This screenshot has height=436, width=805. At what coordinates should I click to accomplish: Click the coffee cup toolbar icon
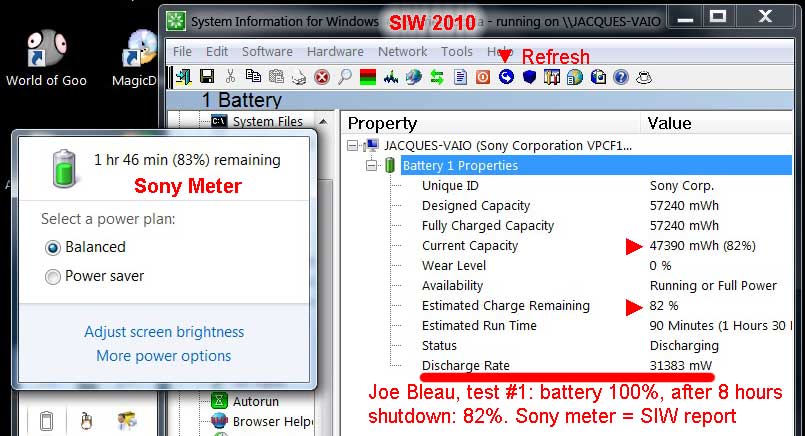644,78
